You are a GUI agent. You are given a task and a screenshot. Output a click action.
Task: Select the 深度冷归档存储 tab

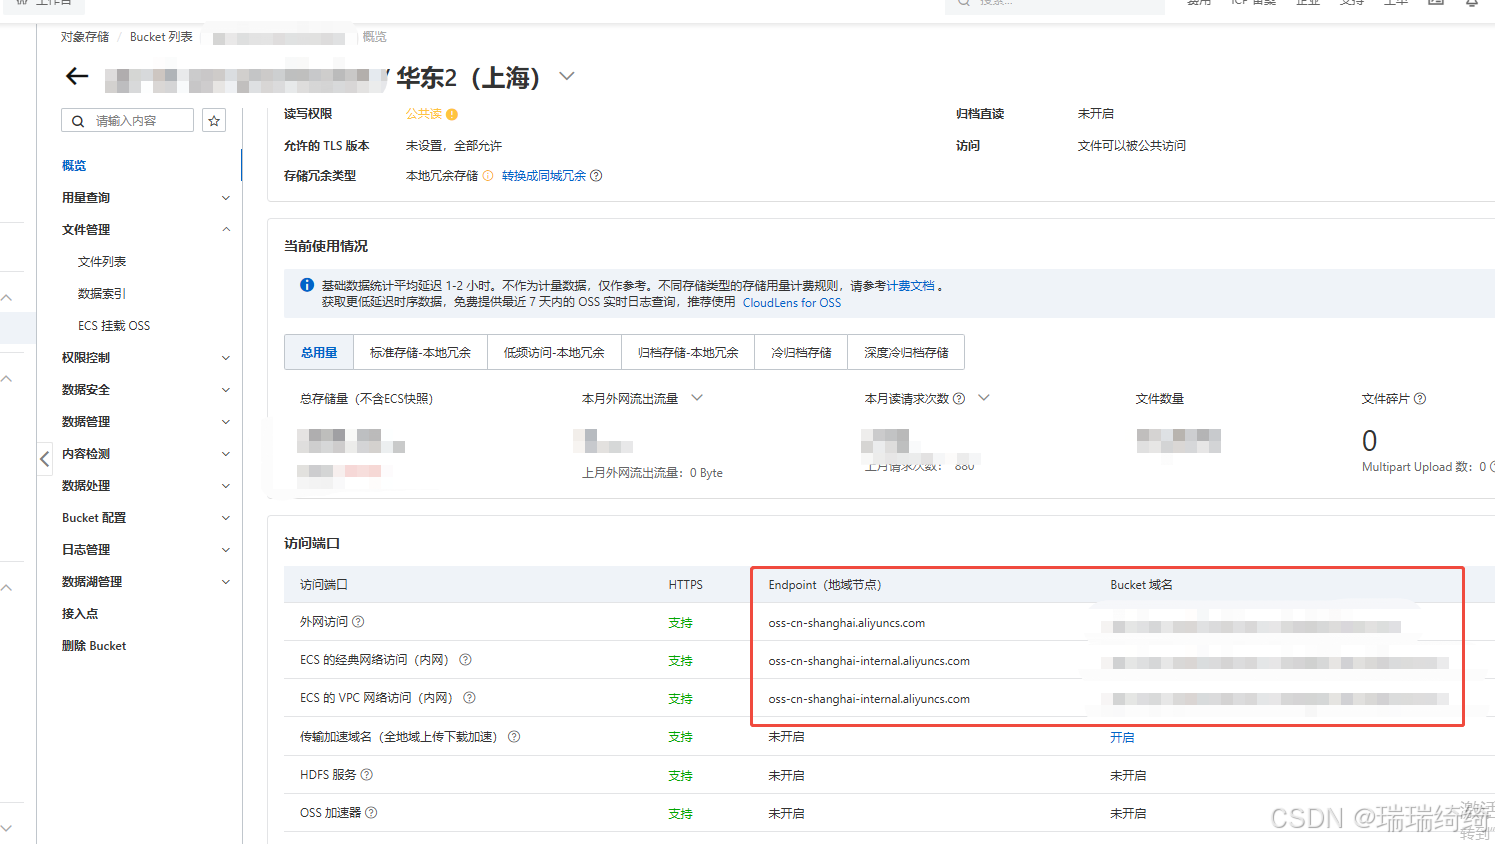click(x=906, y=352)
